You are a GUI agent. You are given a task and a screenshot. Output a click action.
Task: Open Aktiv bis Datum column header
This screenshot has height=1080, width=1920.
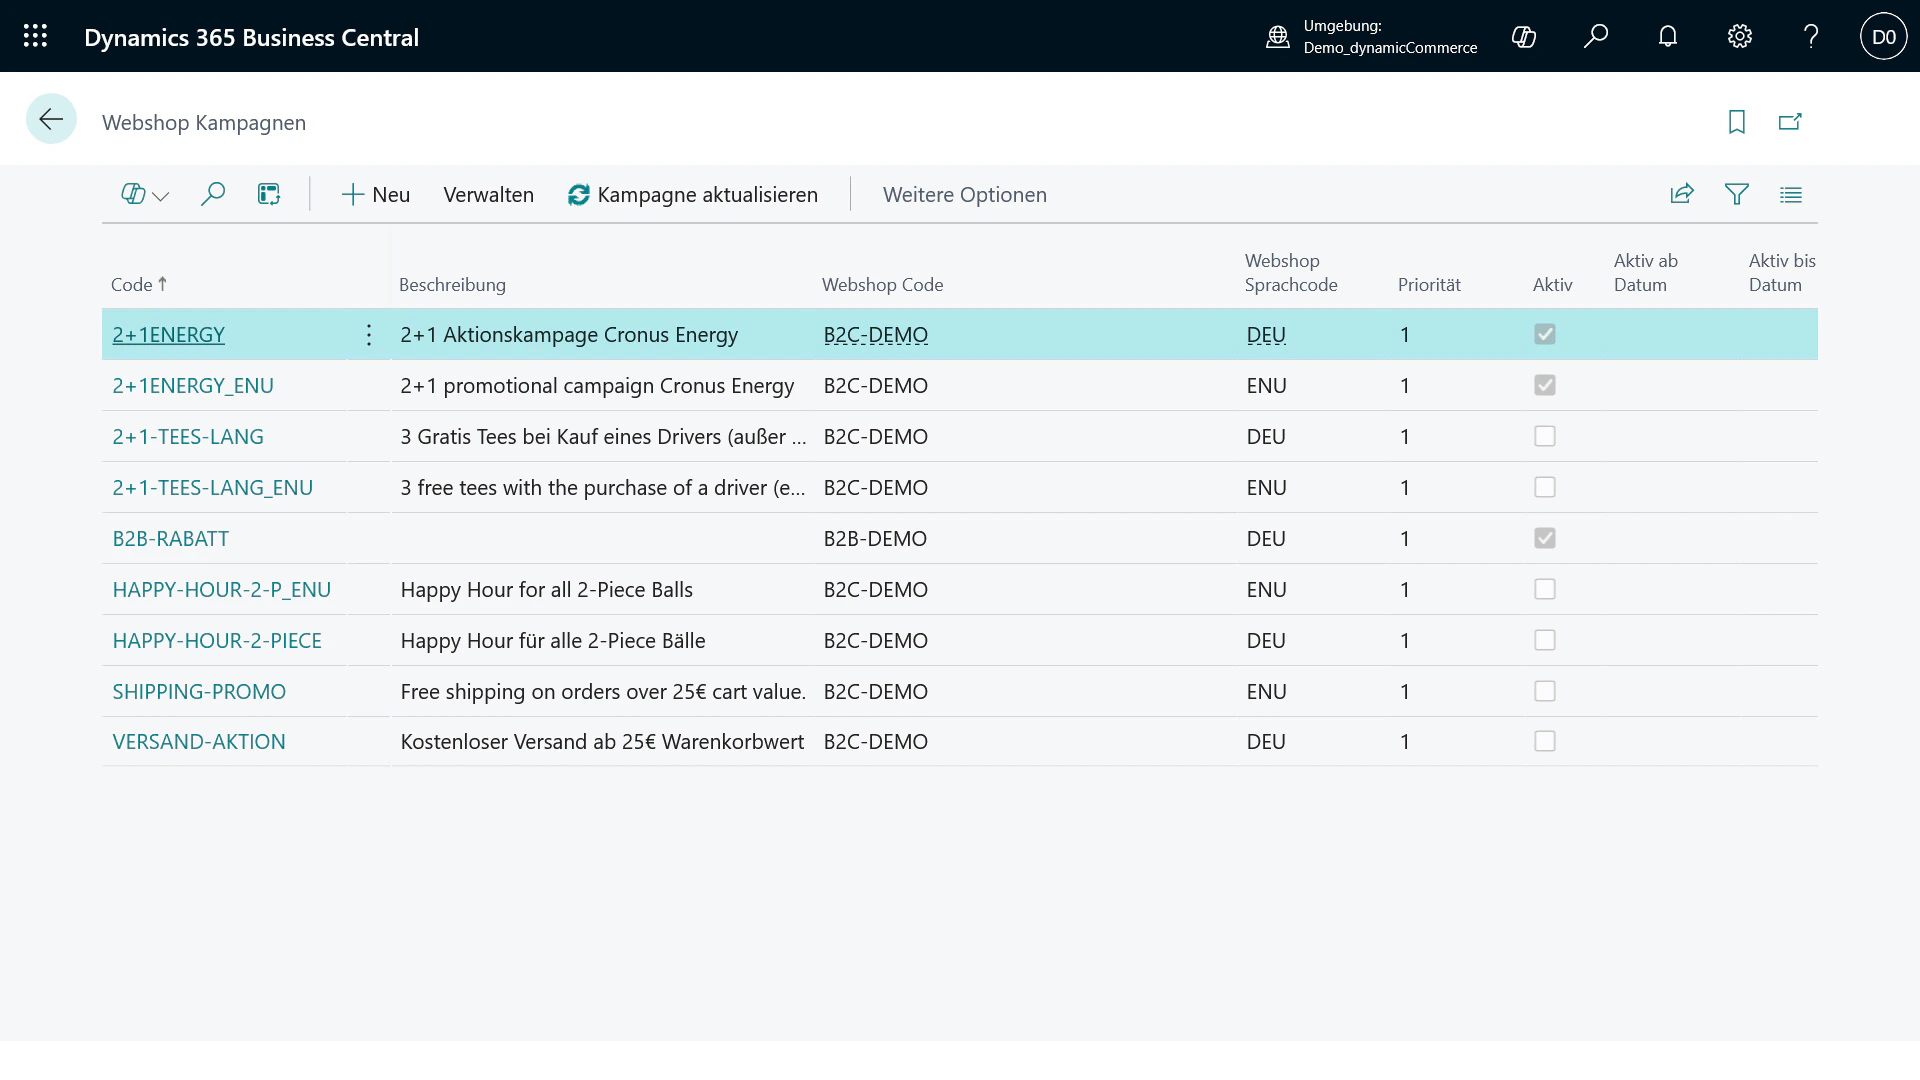click(1782, 273)
